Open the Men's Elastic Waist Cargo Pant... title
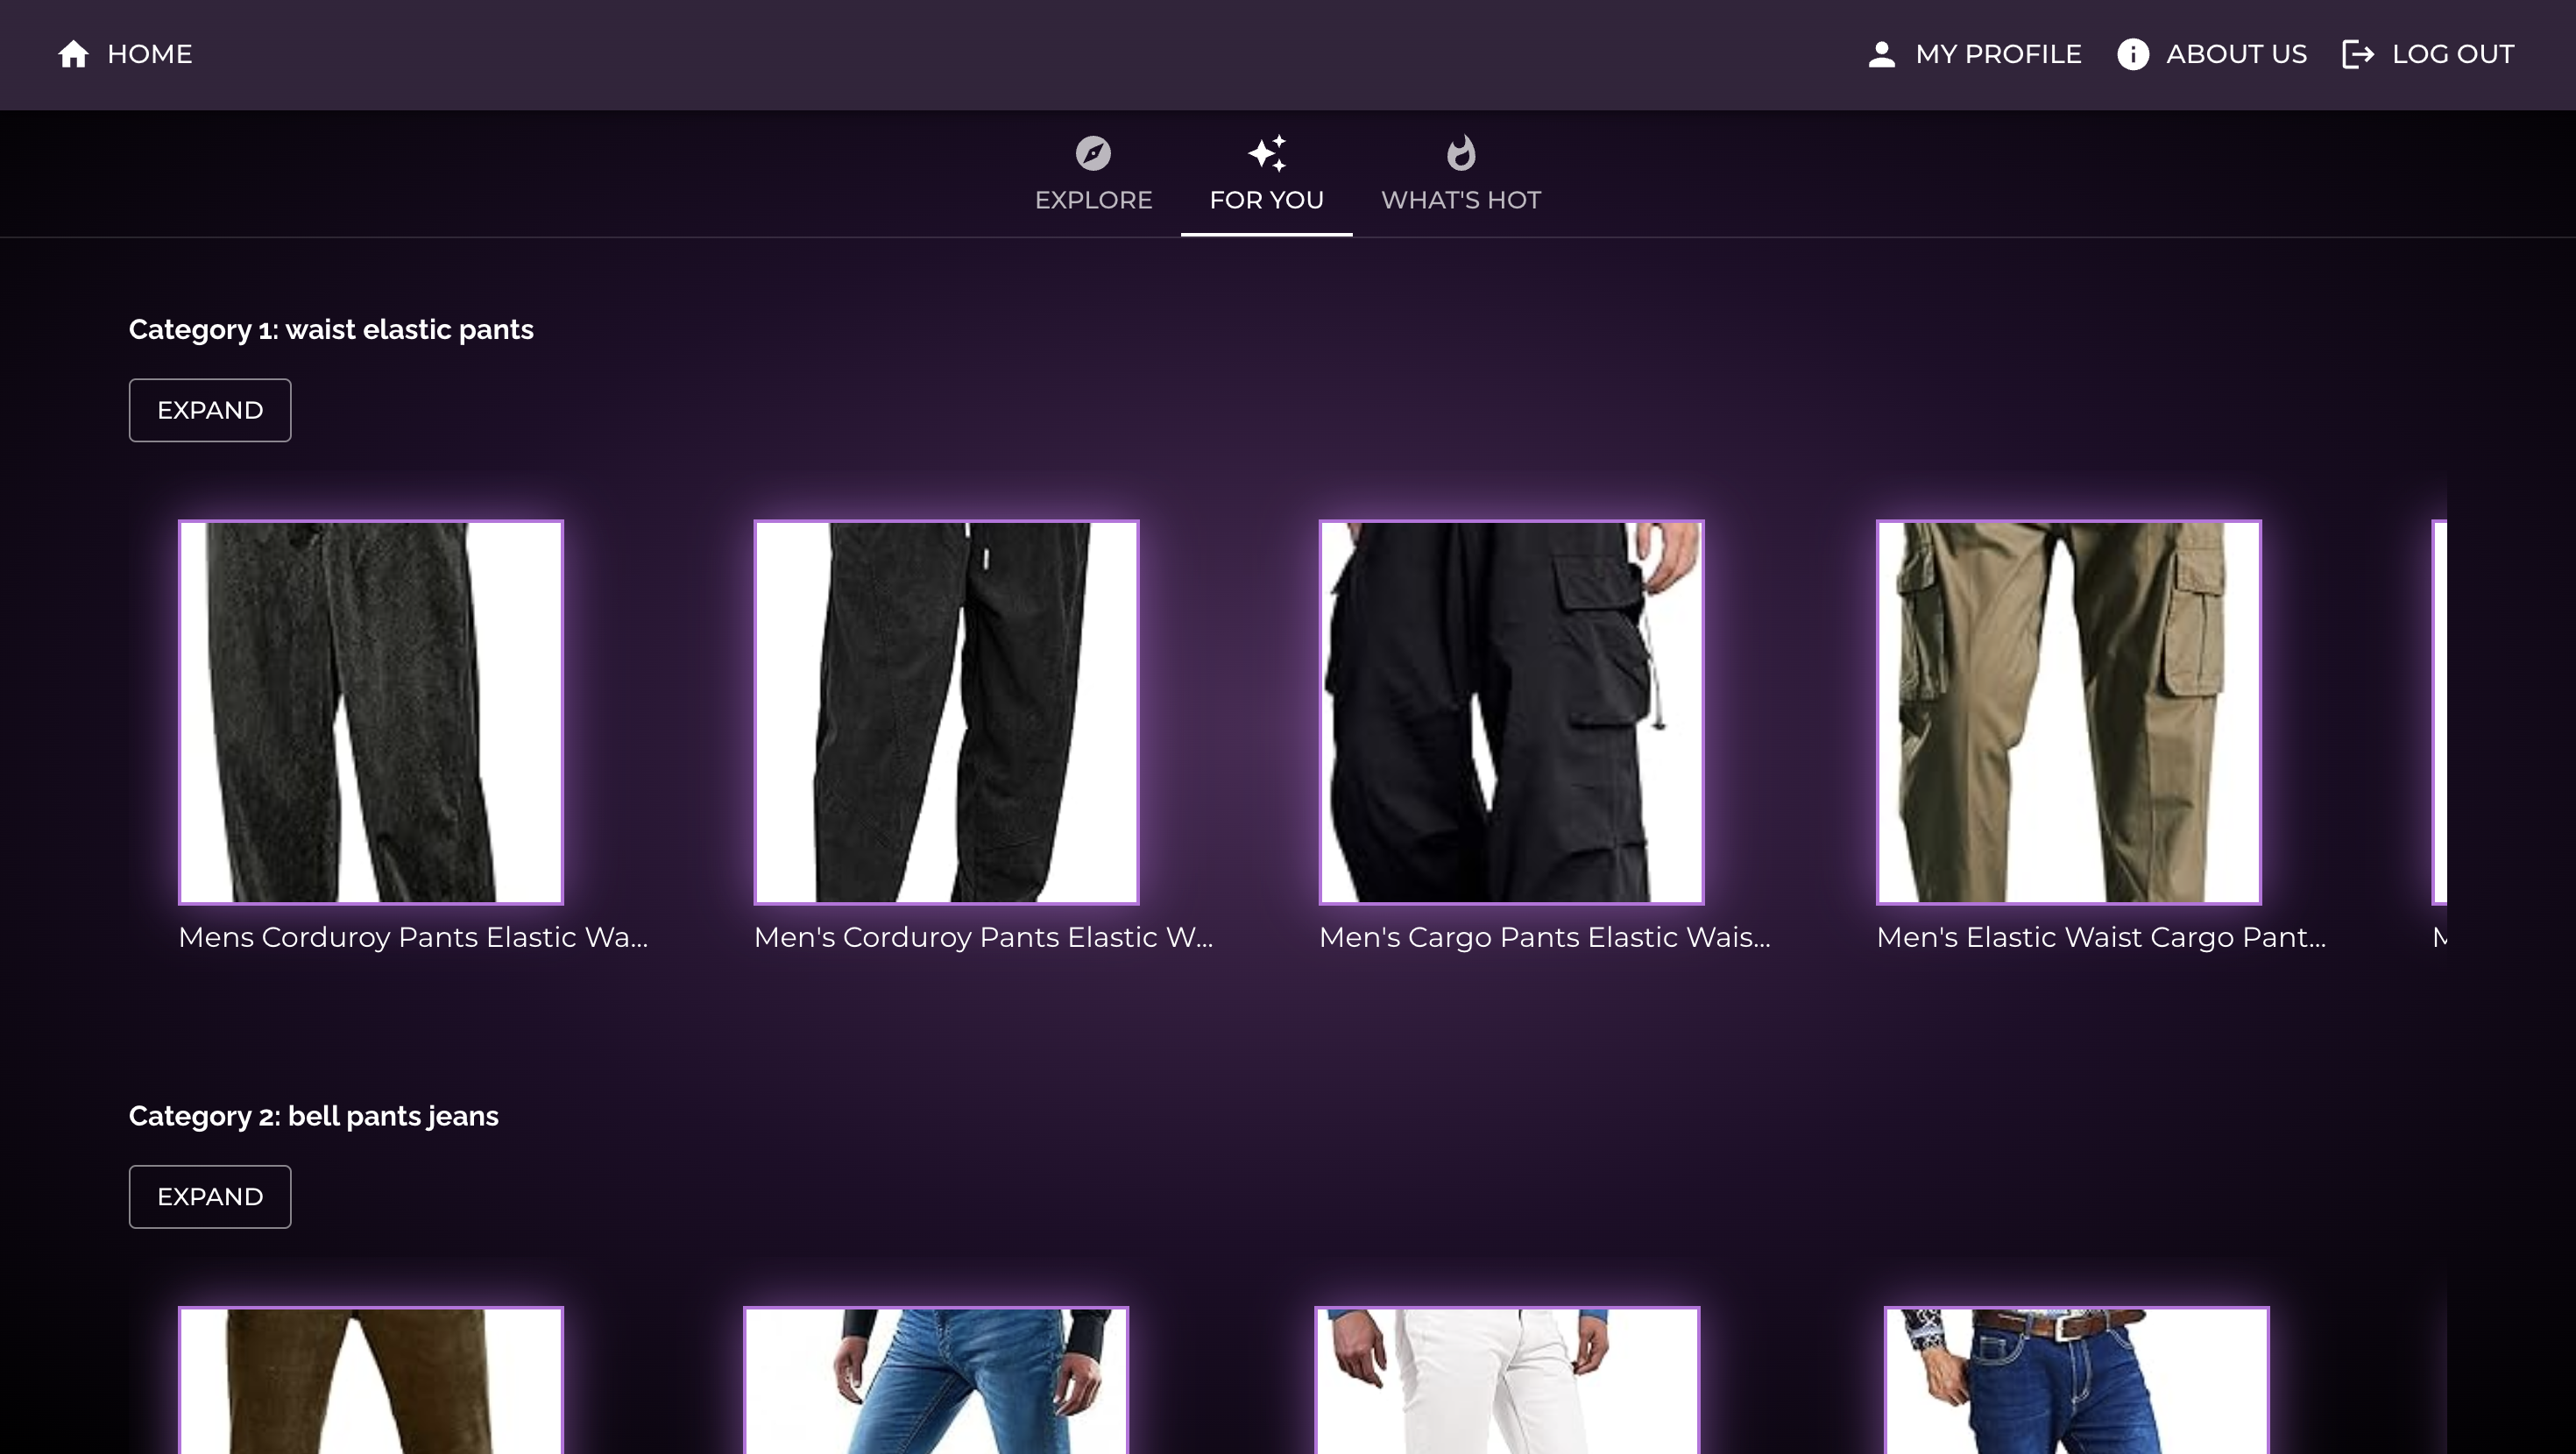This screenshot has height=1454, width=2576. tap(2100, 937)
